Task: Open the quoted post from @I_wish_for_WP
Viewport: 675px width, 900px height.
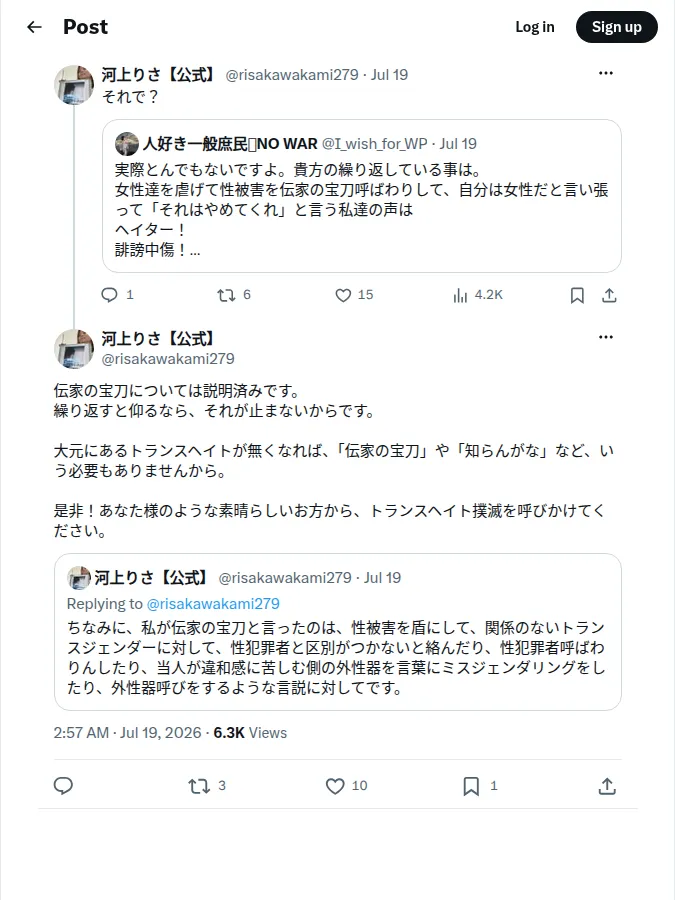Action: pyautogui.click(x=362, y=196)
